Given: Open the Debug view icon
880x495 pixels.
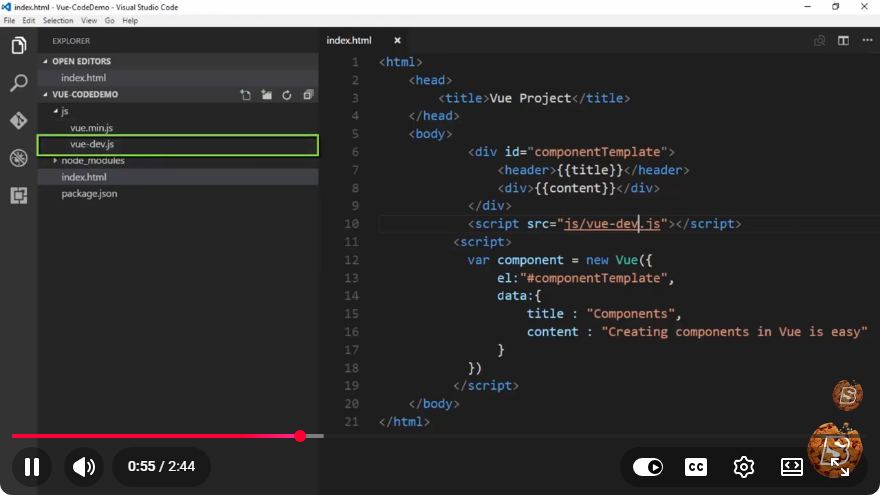Looking at the screenshot, I should pos(19,158).
